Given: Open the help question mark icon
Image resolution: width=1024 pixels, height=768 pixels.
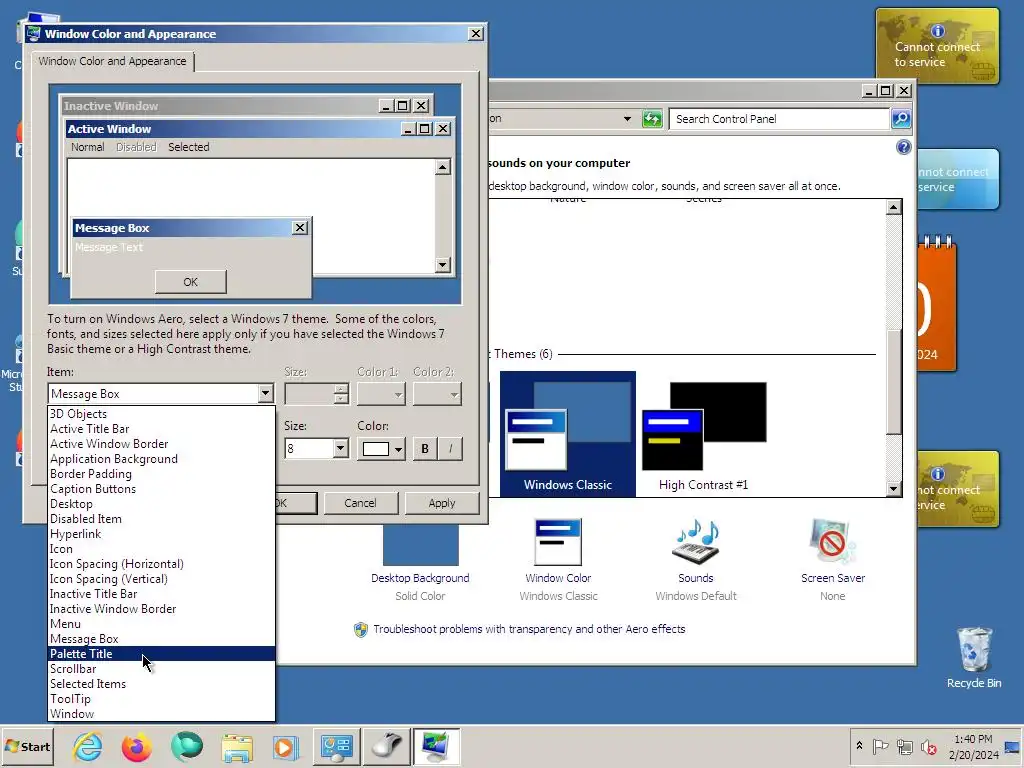Looking at the screenshot, I should point(903,147).
